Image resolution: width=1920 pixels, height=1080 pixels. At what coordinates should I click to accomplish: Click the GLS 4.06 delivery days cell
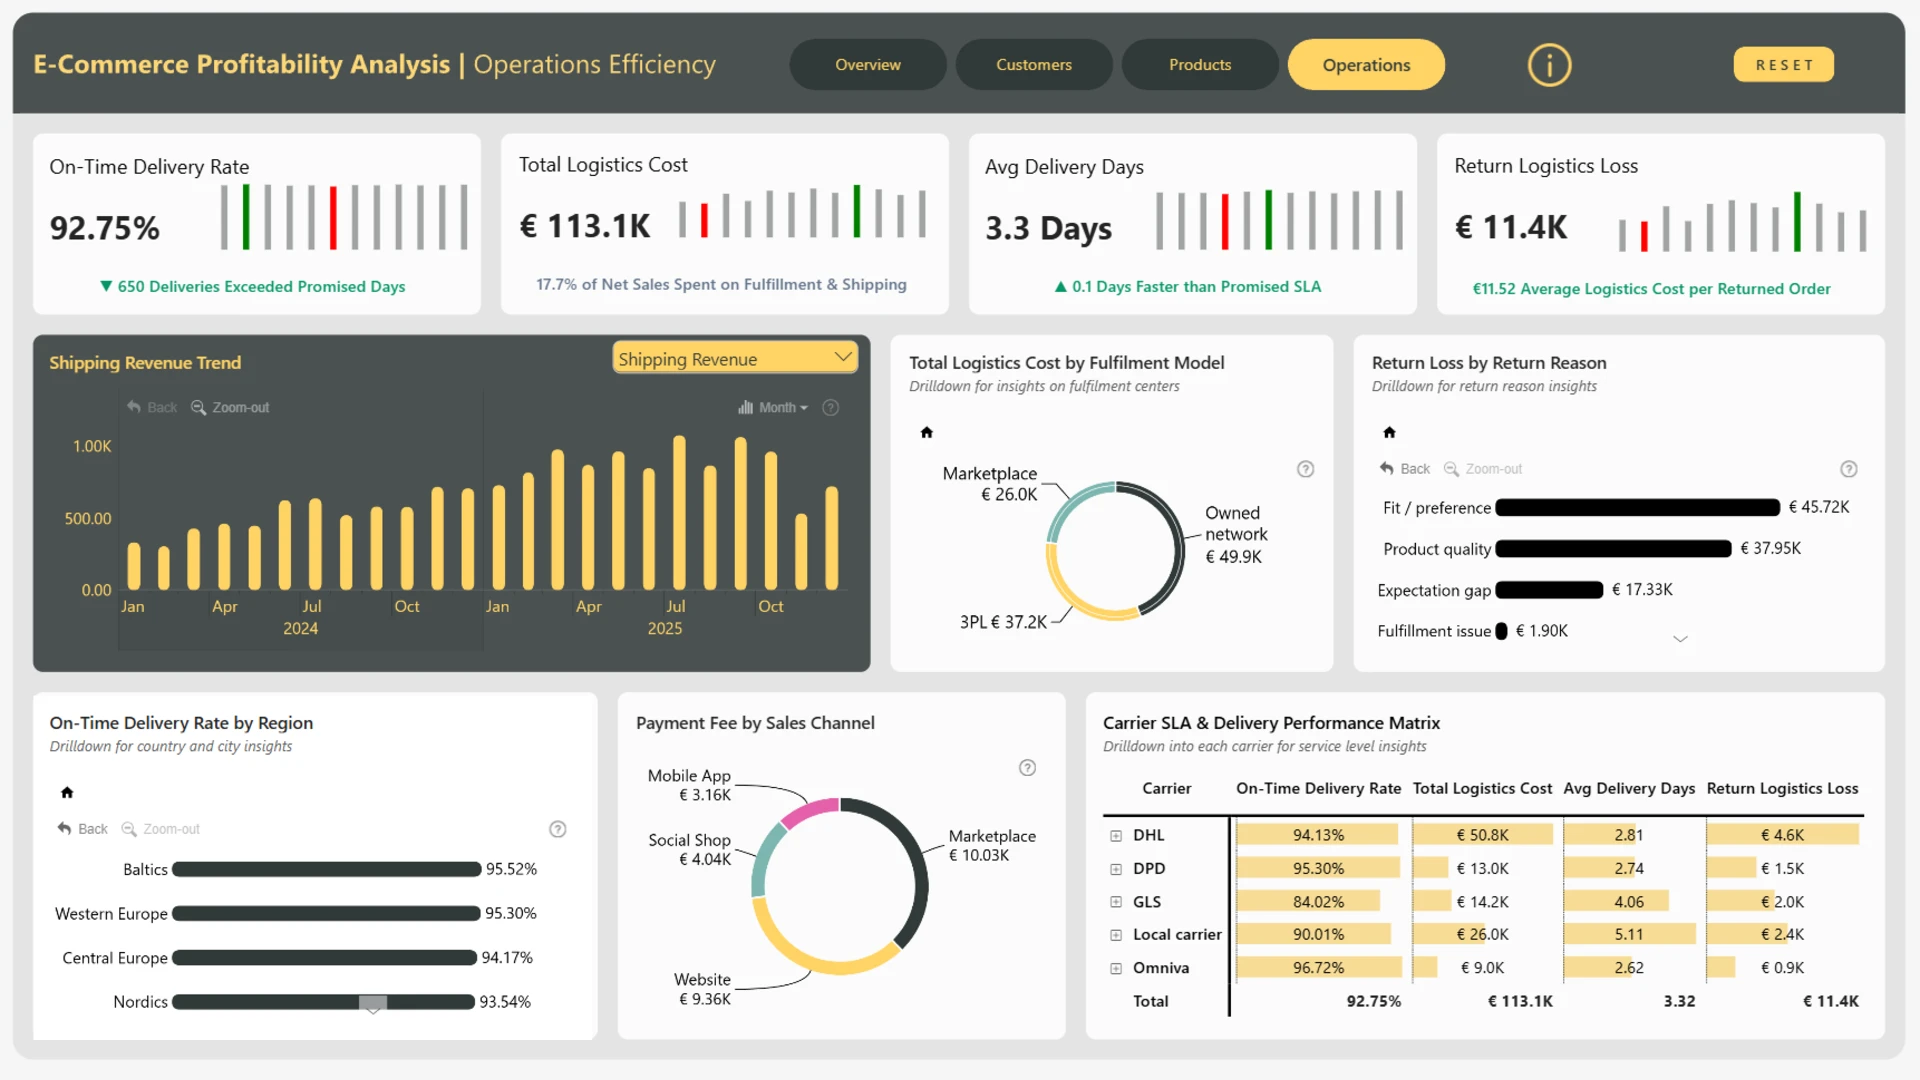point(1629,902)
